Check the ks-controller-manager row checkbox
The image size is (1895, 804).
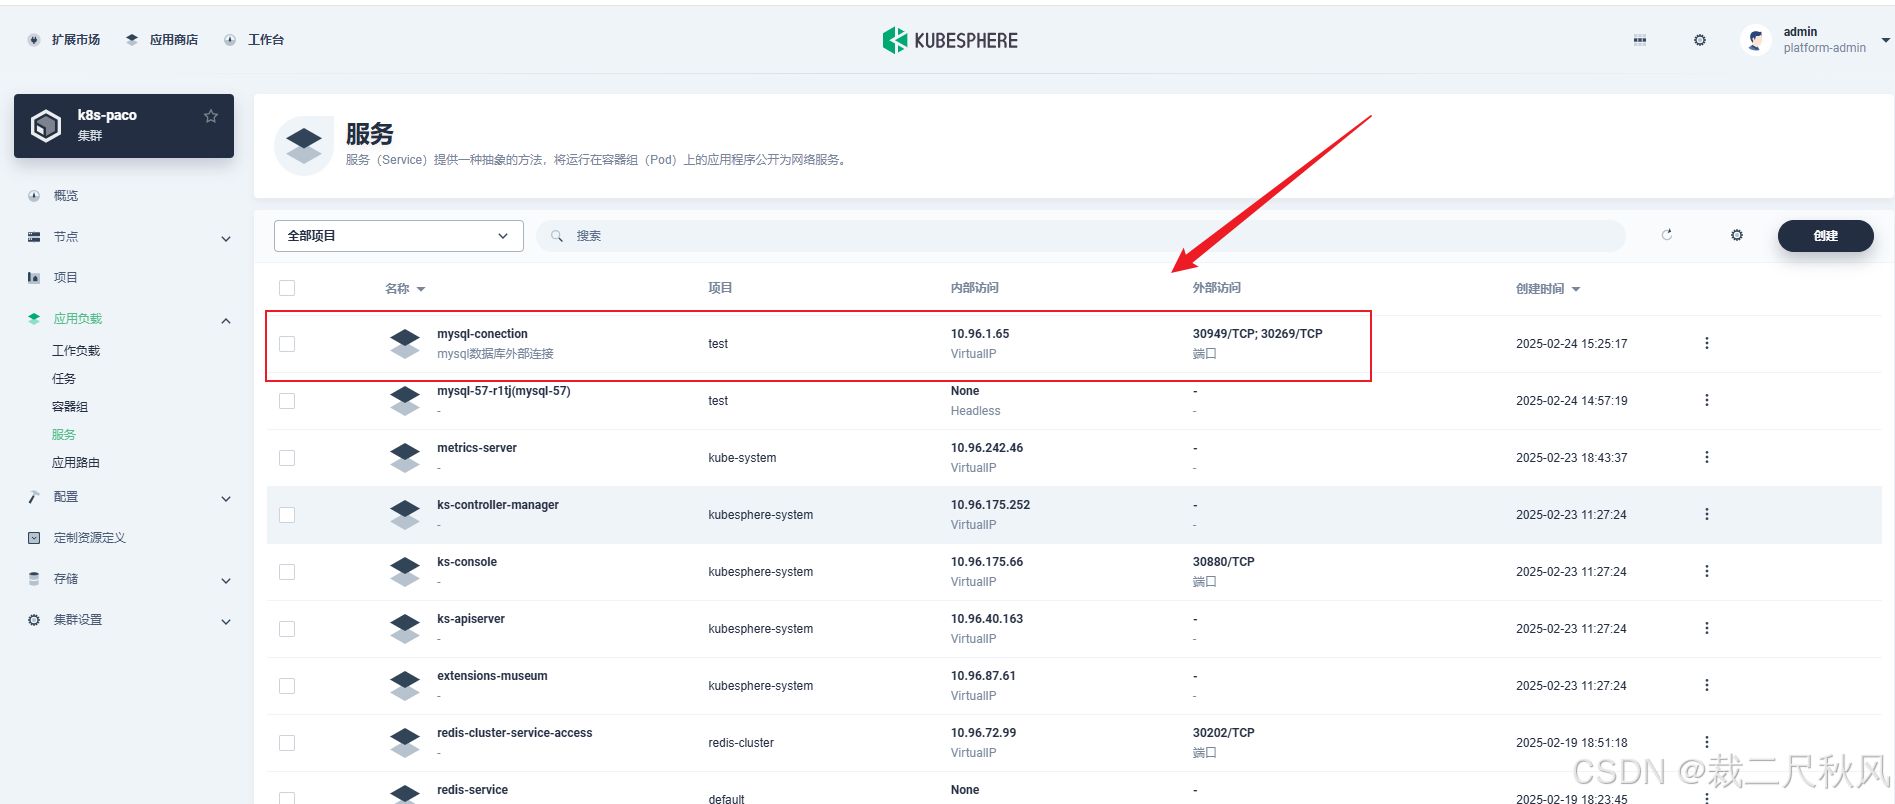click(x=287, y=515)
